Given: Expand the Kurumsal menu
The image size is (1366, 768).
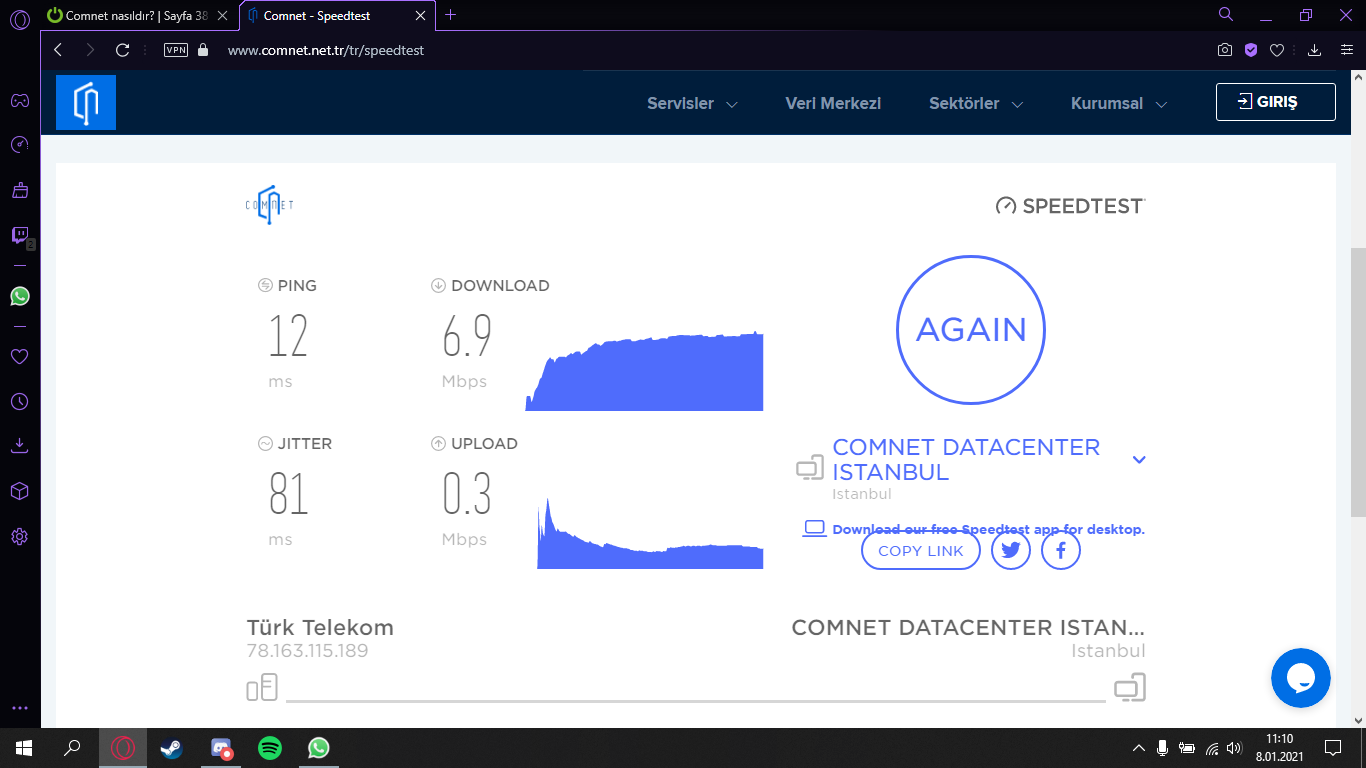Looking at the screenshot, I should pyautogui.click(x=1119, y=103).
